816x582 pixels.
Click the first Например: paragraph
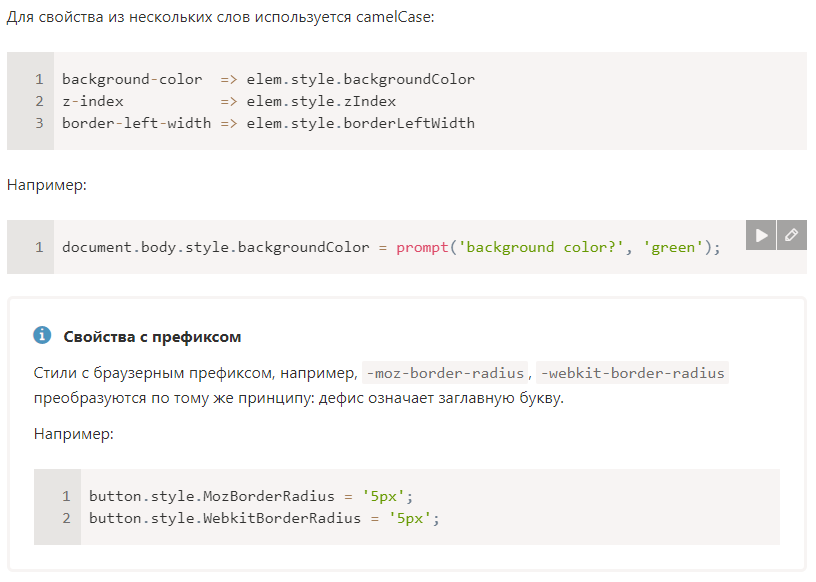tap(47, 185)
